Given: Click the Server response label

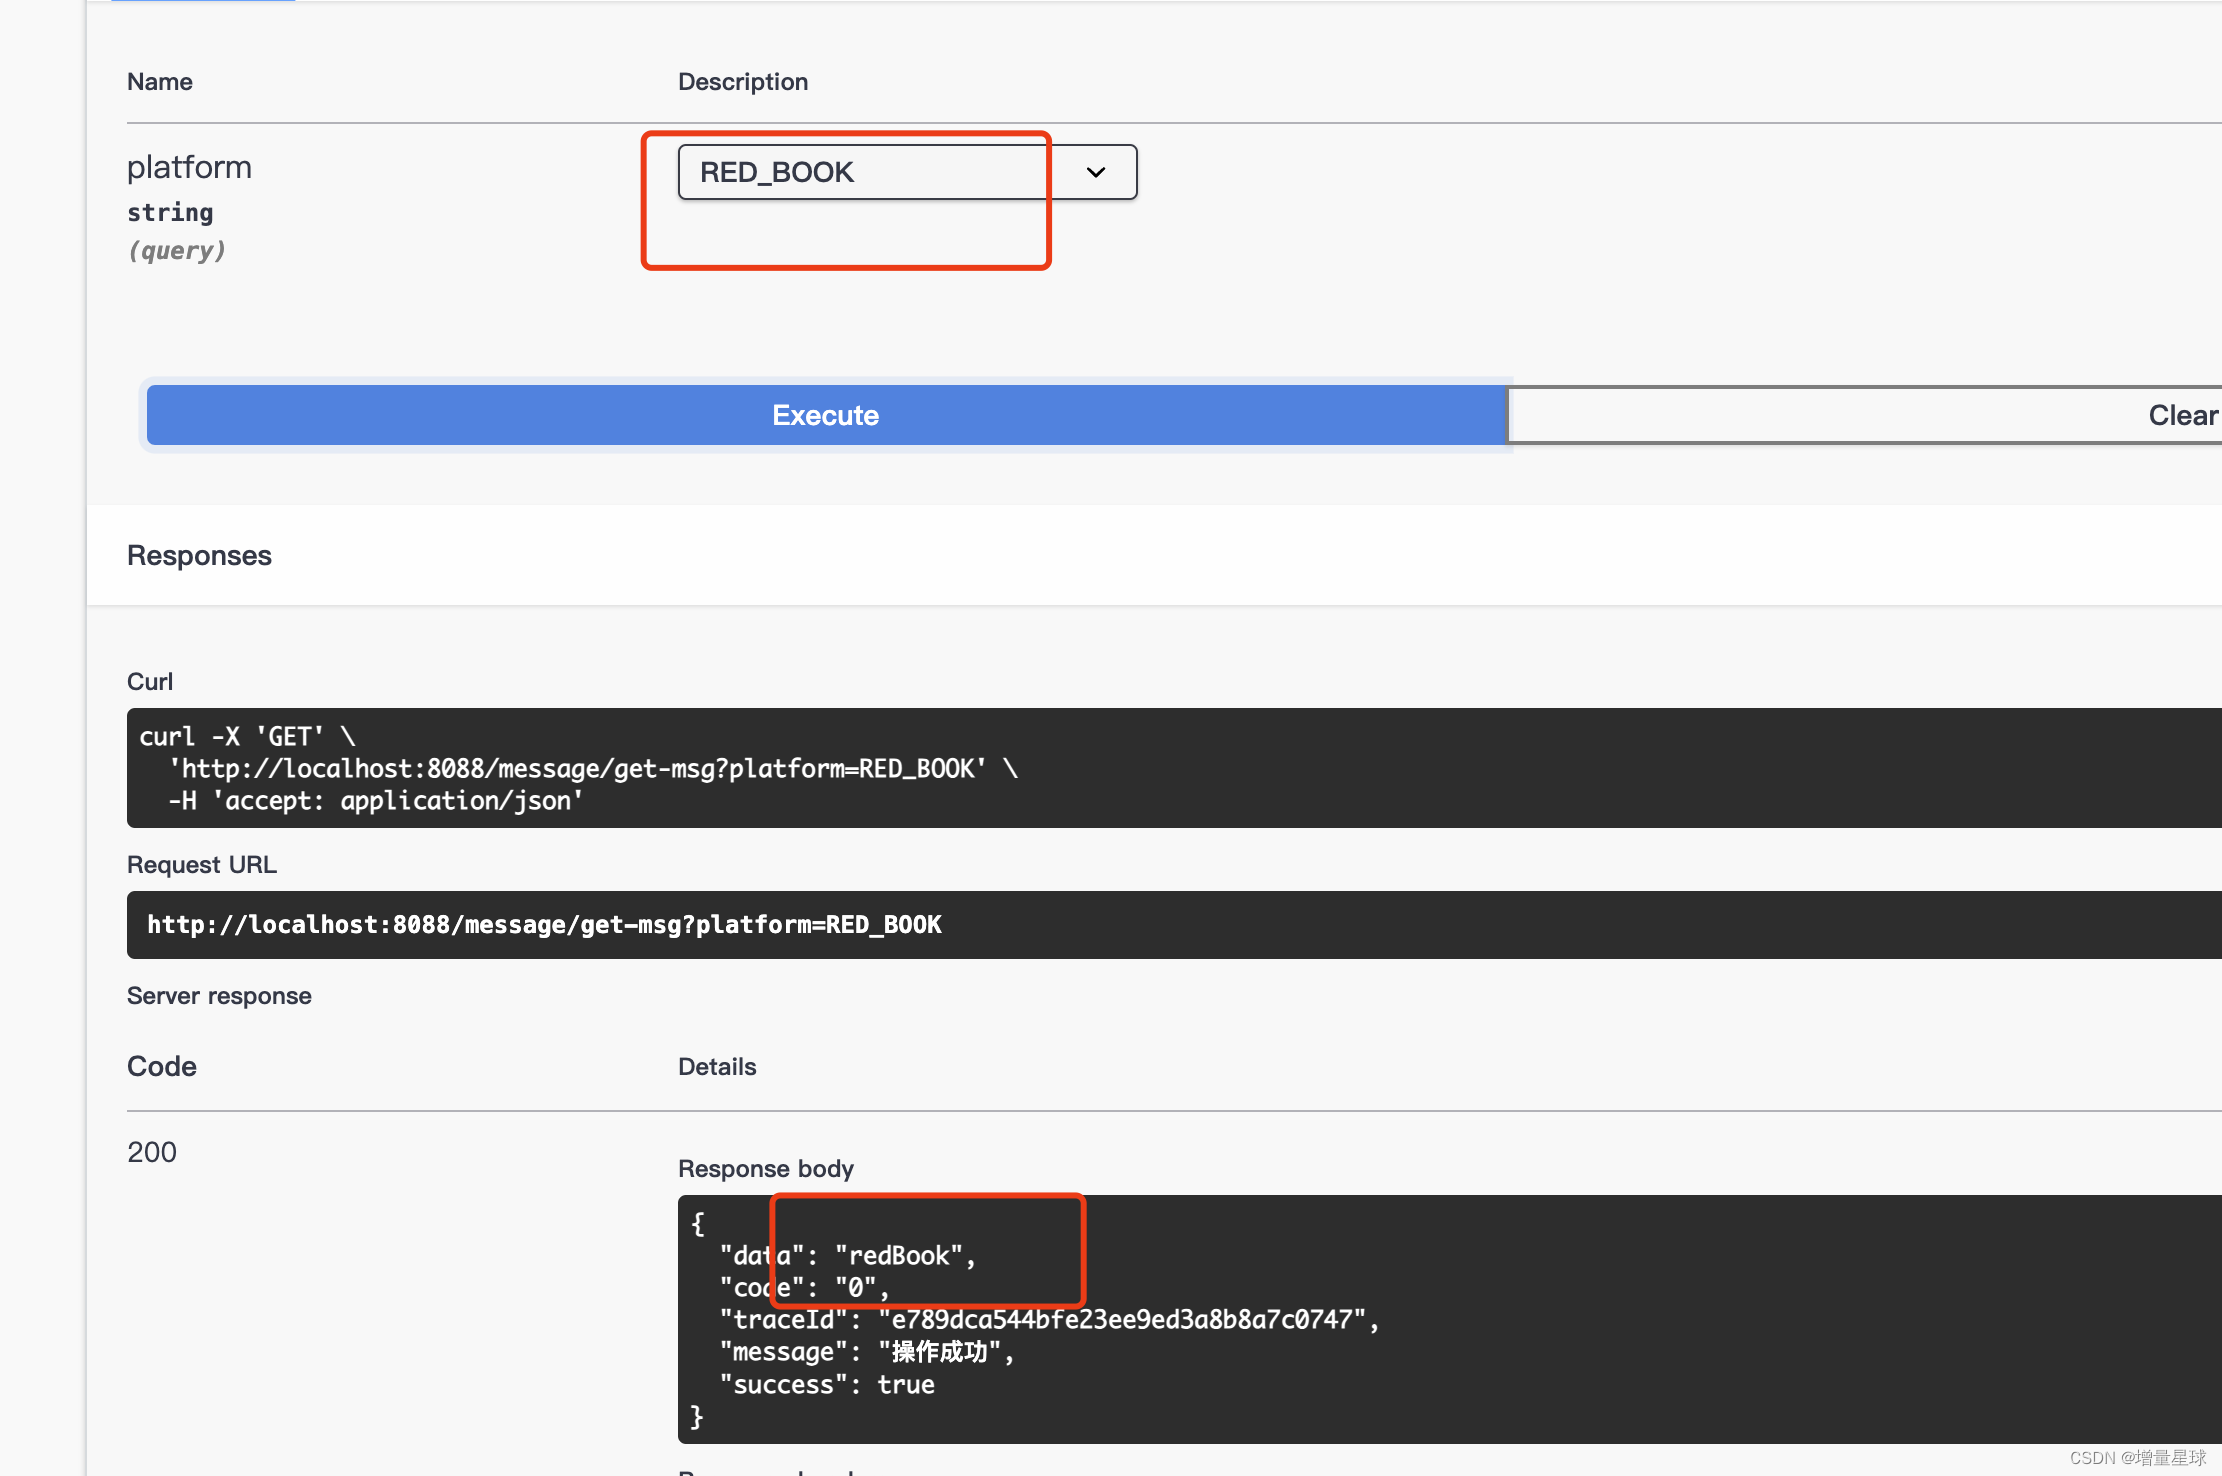Looking at the screenshot, I should click(219, 996).
